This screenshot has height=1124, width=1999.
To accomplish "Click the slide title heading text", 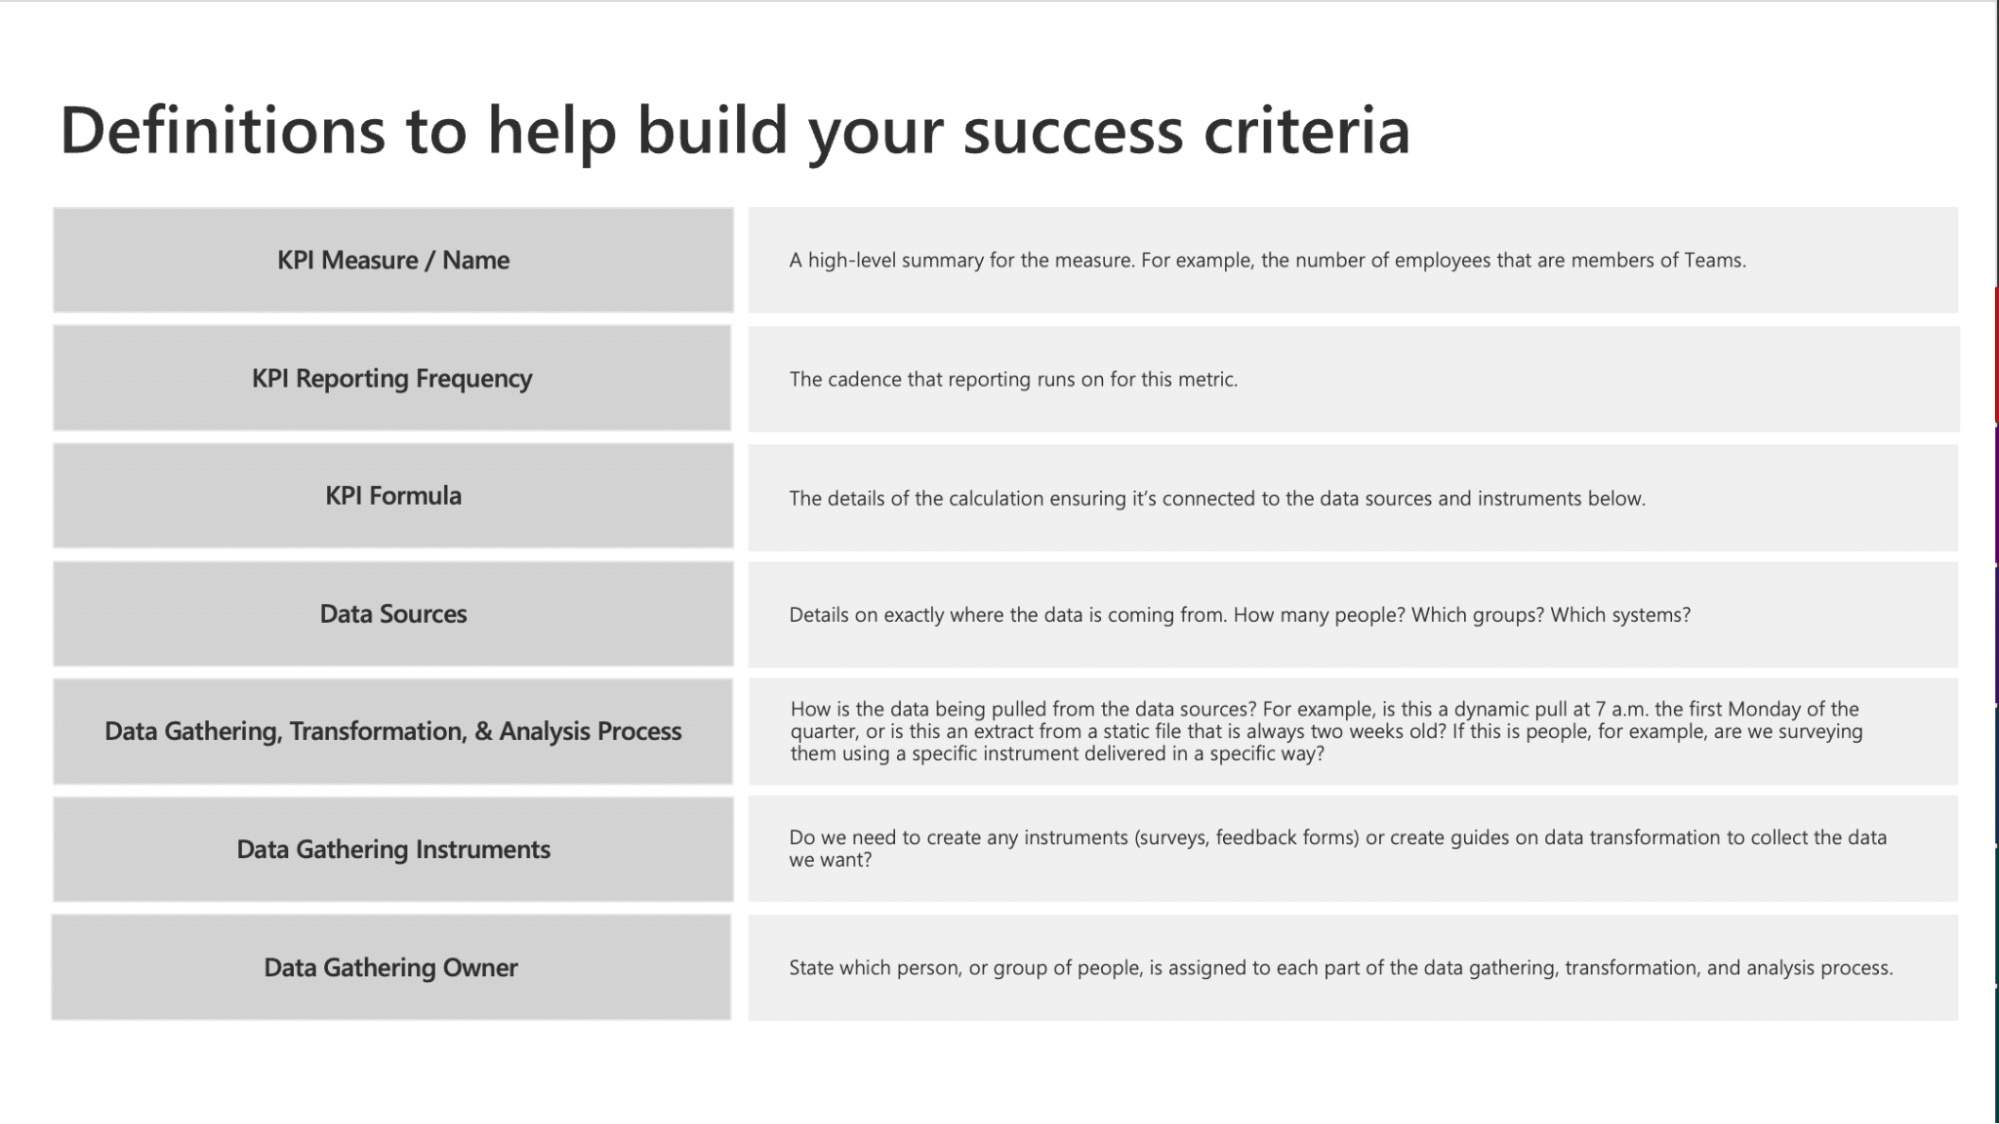I will pos(736,126).
